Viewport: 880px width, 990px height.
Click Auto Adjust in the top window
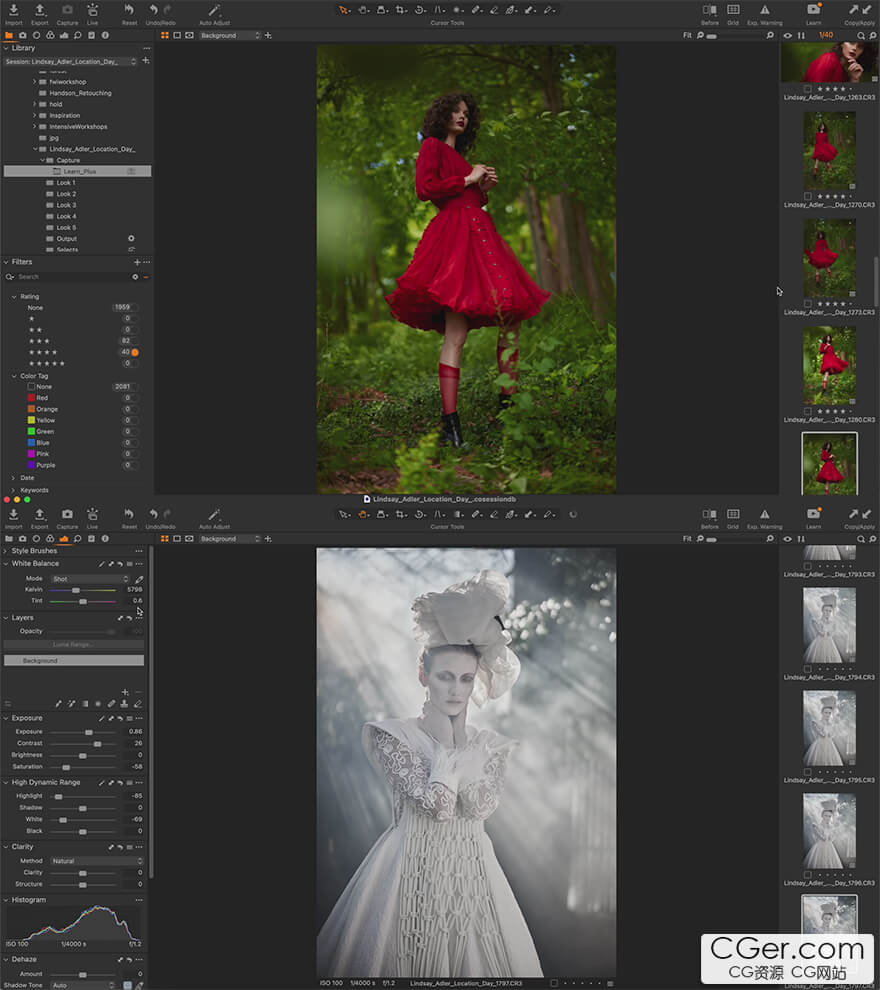point(214,14)
